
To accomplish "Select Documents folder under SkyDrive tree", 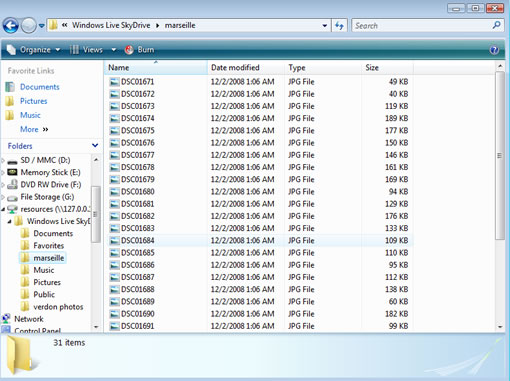I will coord(53,234).
